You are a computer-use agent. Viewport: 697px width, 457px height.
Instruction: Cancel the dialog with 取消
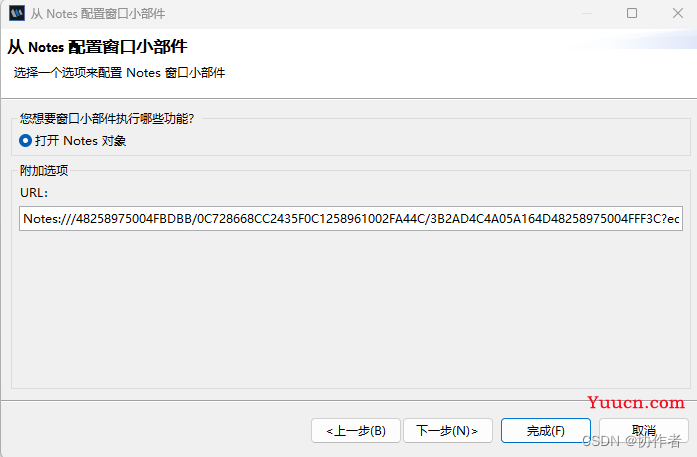tap(644, 431)
